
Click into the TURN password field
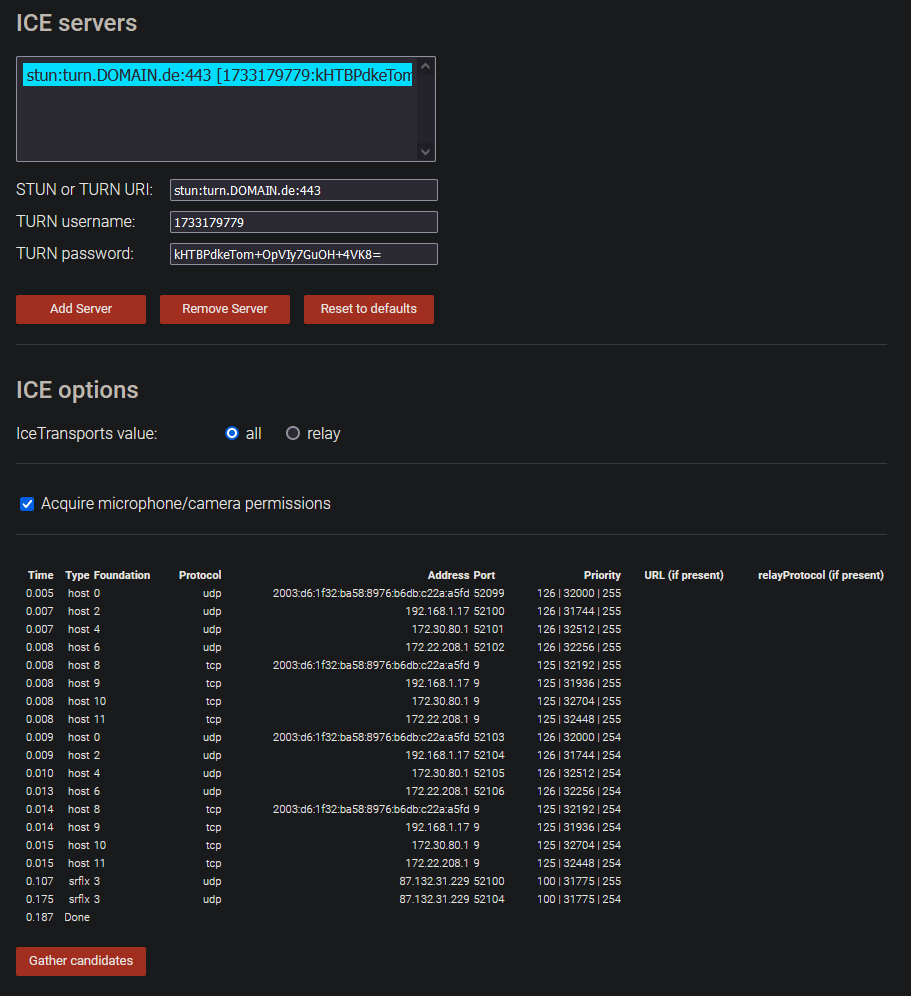point(303,254)
